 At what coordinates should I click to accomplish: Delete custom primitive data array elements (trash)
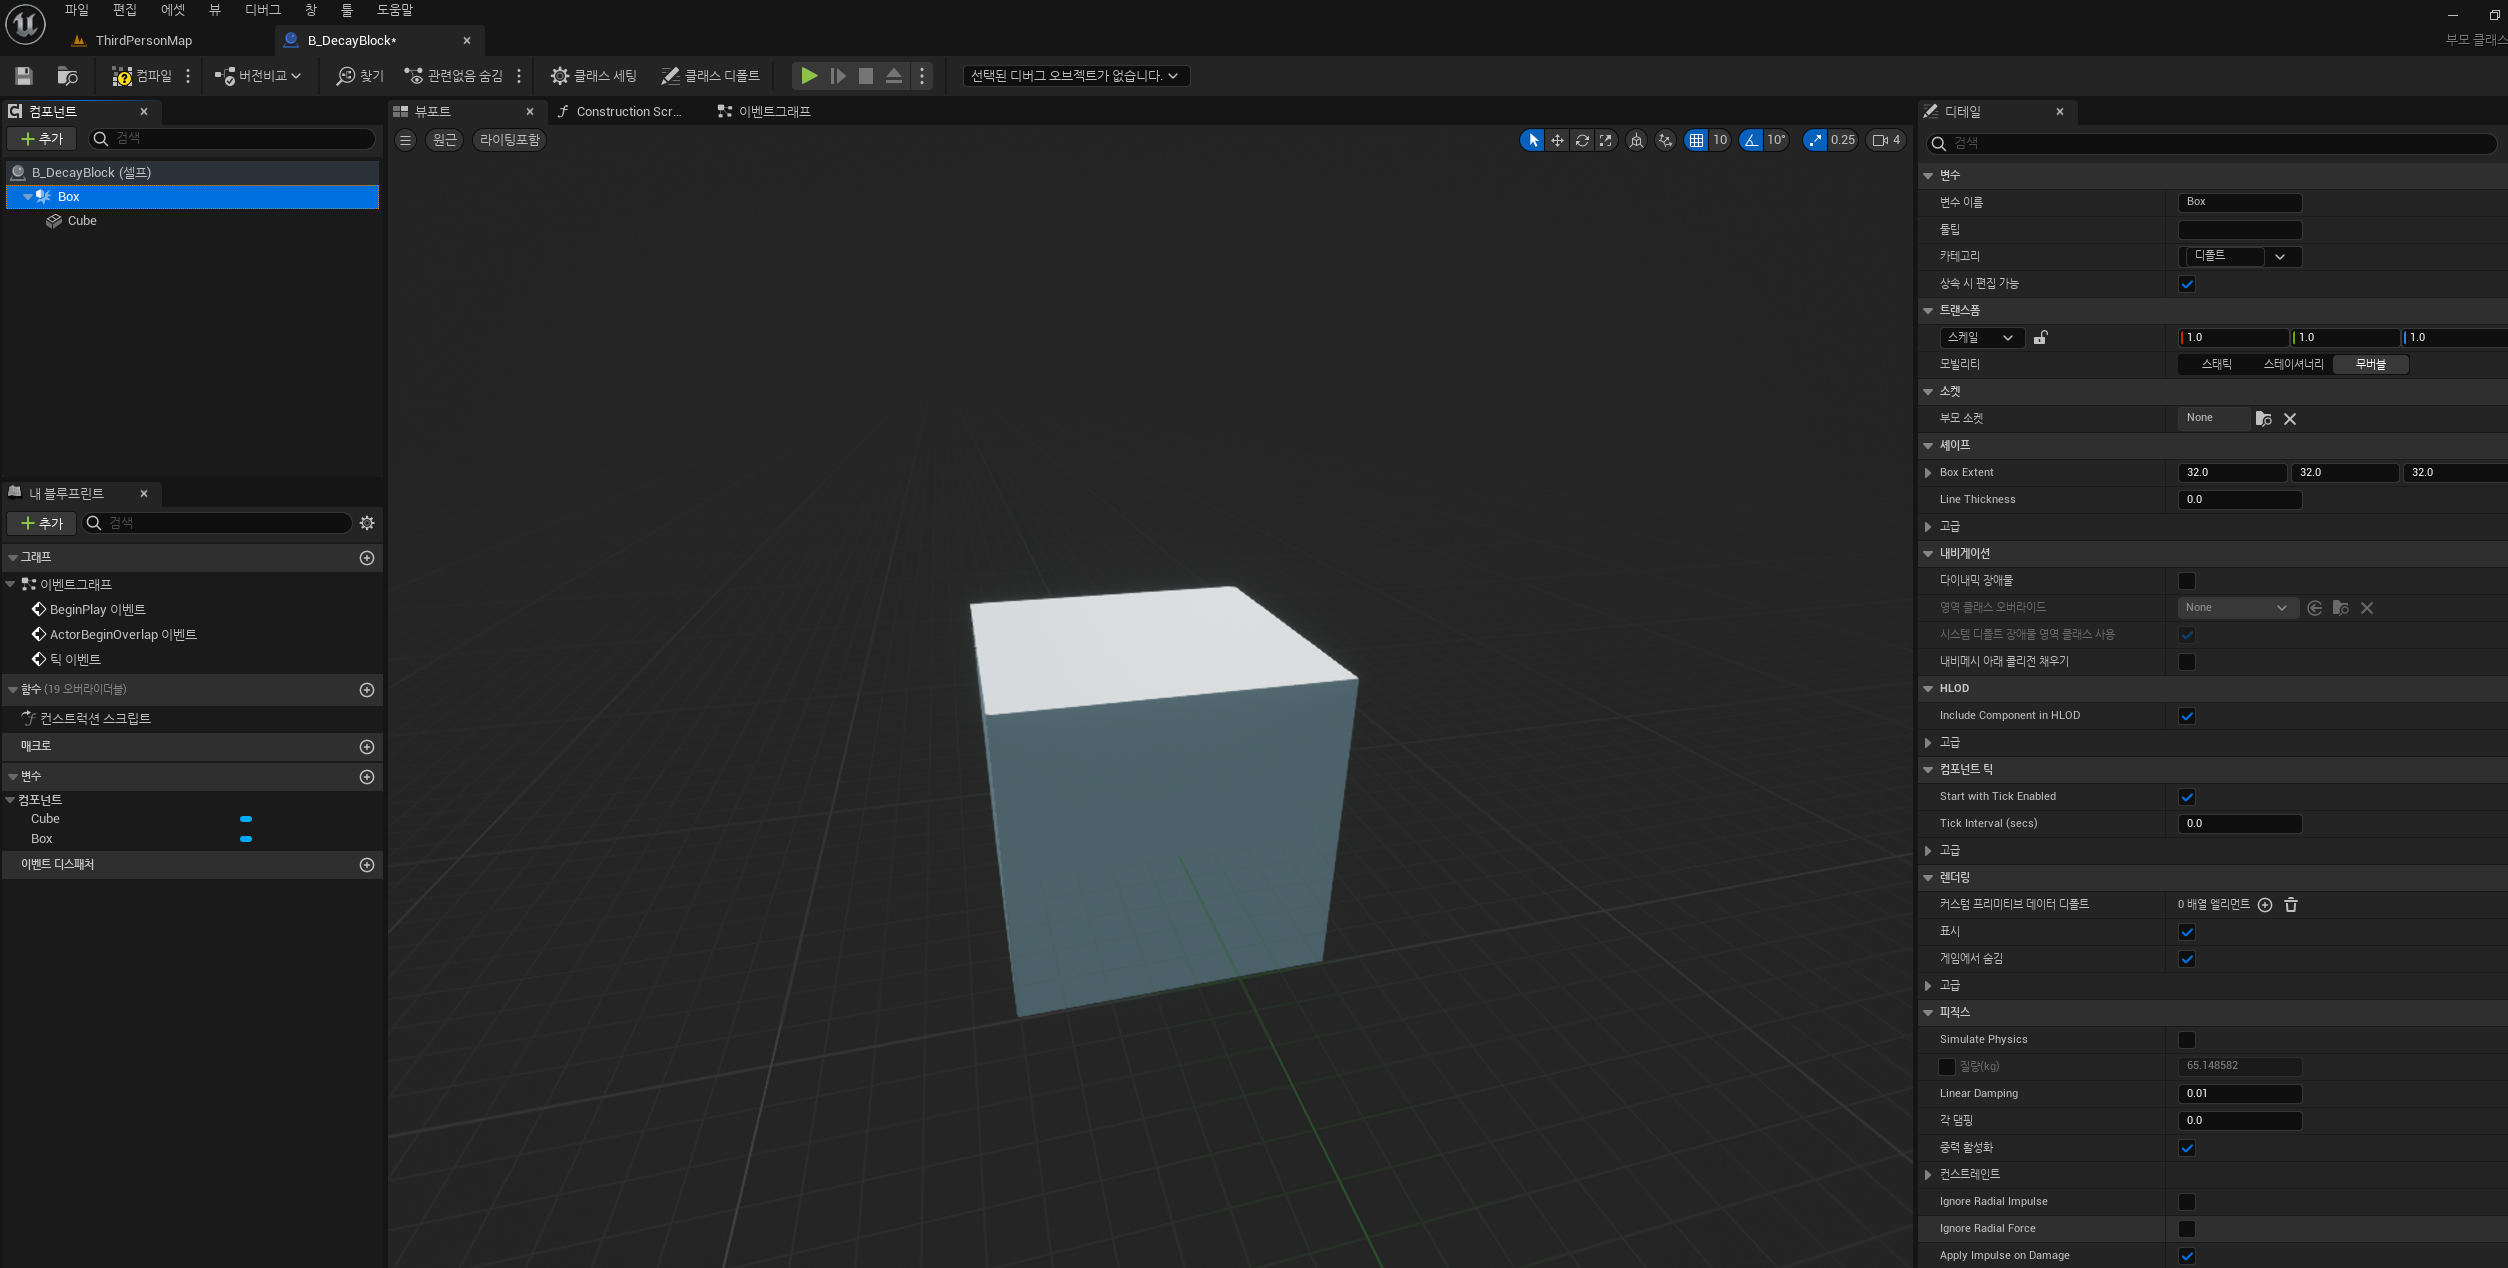pos(2291,905)
